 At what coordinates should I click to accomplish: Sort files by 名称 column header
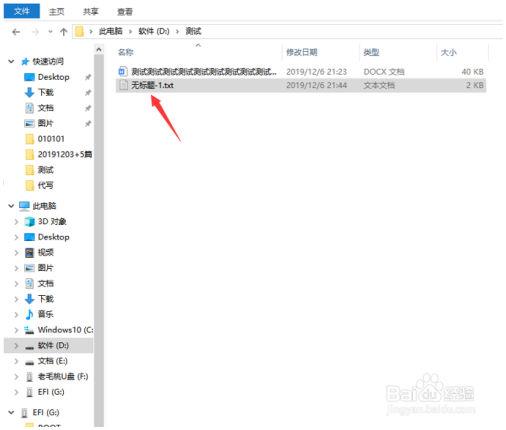tap(126, 52)
